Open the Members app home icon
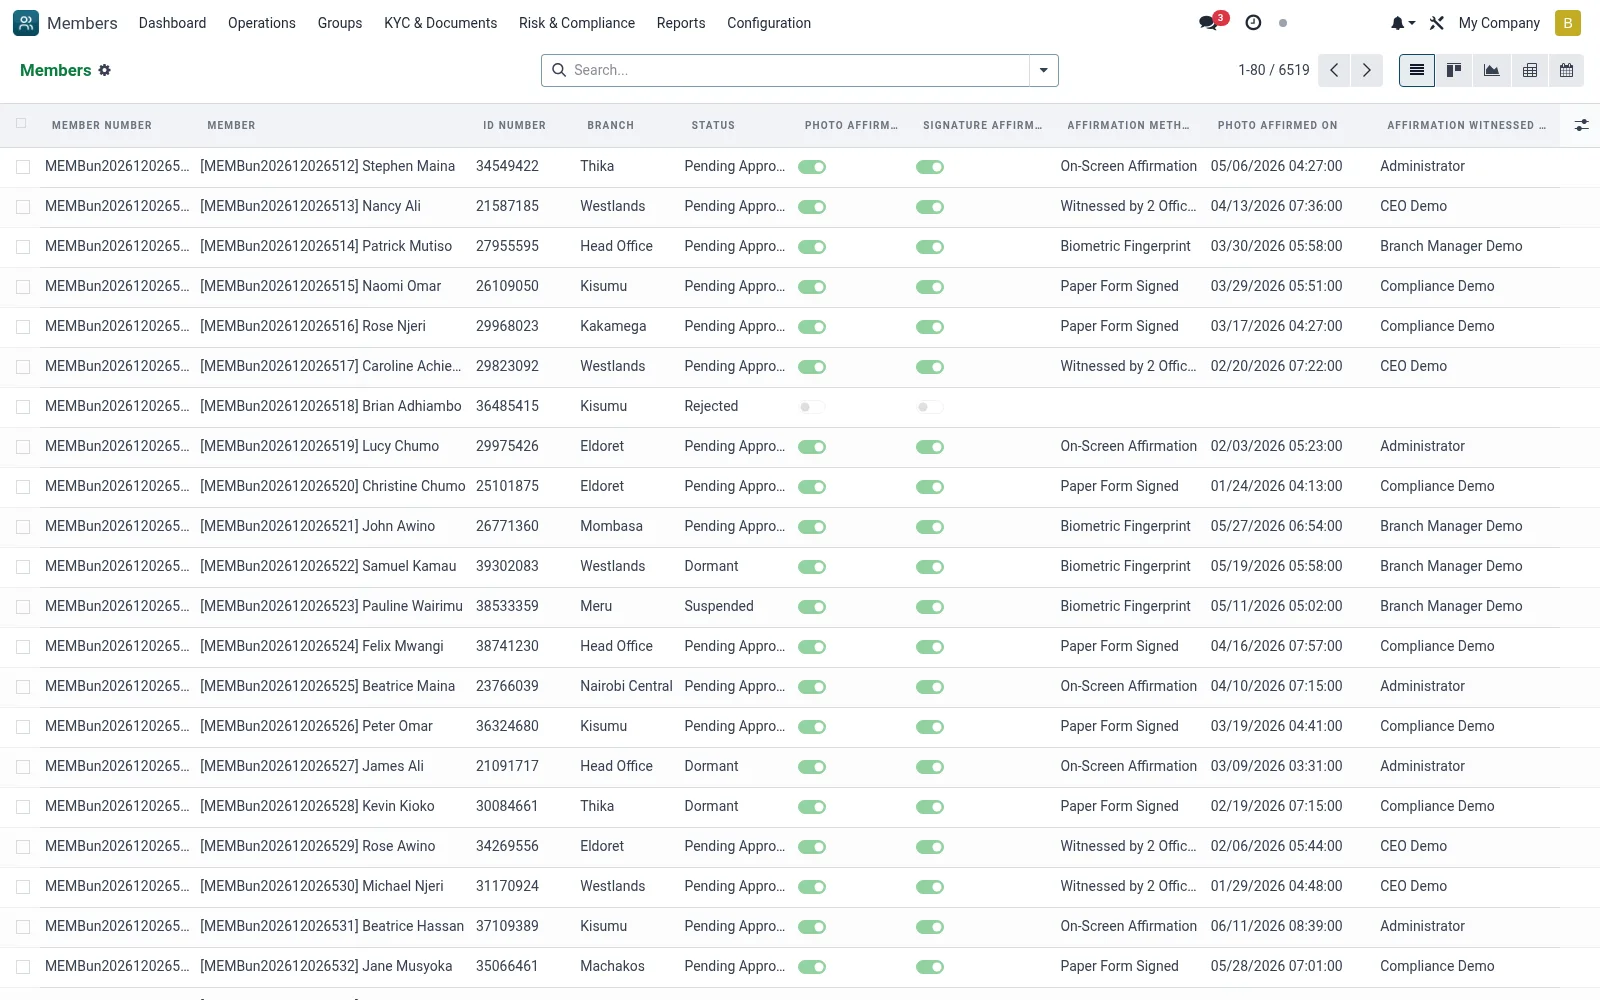1600x1000 pixels. (x=26, y=23)
